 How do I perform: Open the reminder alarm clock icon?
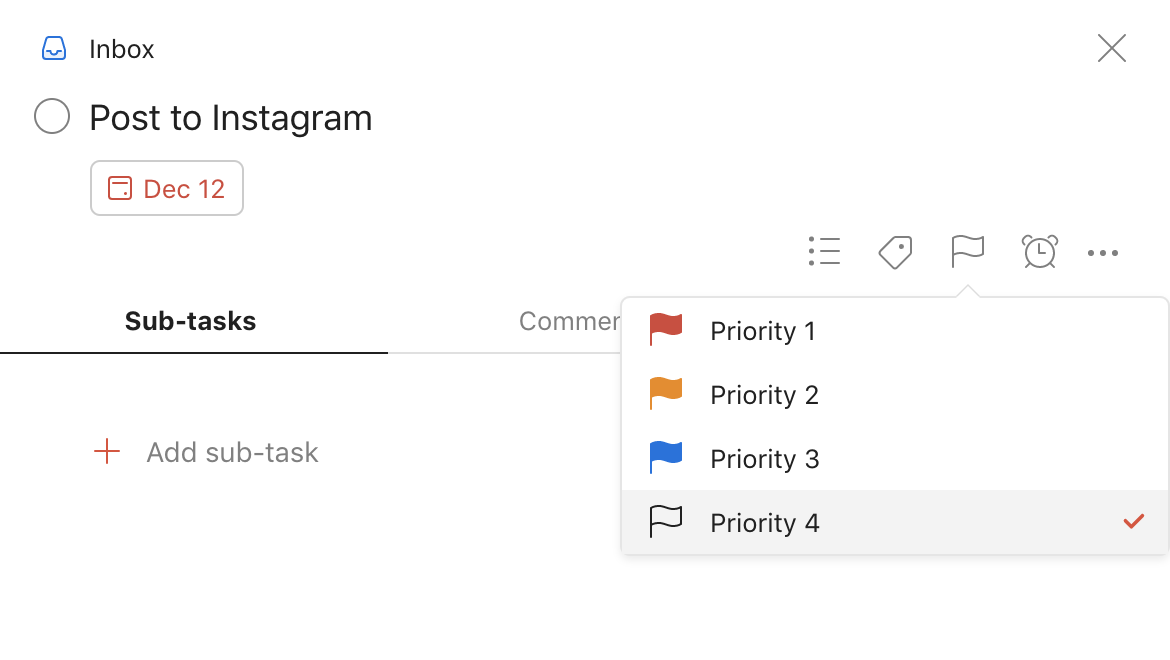[x=1039, y=252]
